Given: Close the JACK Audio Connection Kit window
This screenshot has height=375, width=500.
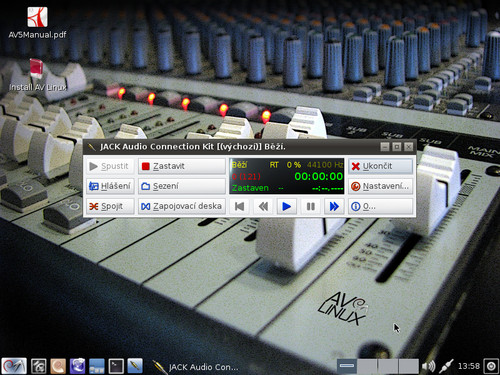Looking at the screenshot, I should coord(409,147).
